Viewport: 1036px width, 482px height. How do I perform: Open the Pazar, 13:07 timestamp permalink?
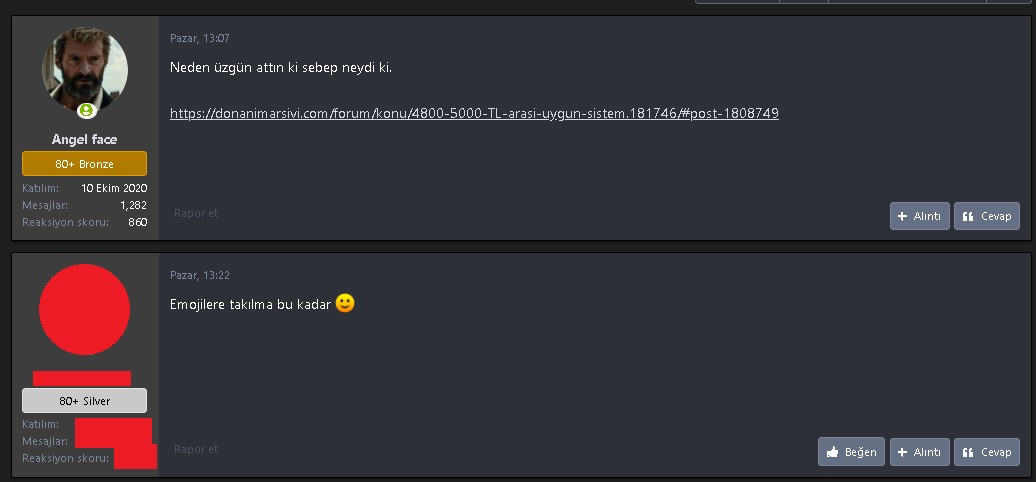pyautogui.click(x=200, y=39)
